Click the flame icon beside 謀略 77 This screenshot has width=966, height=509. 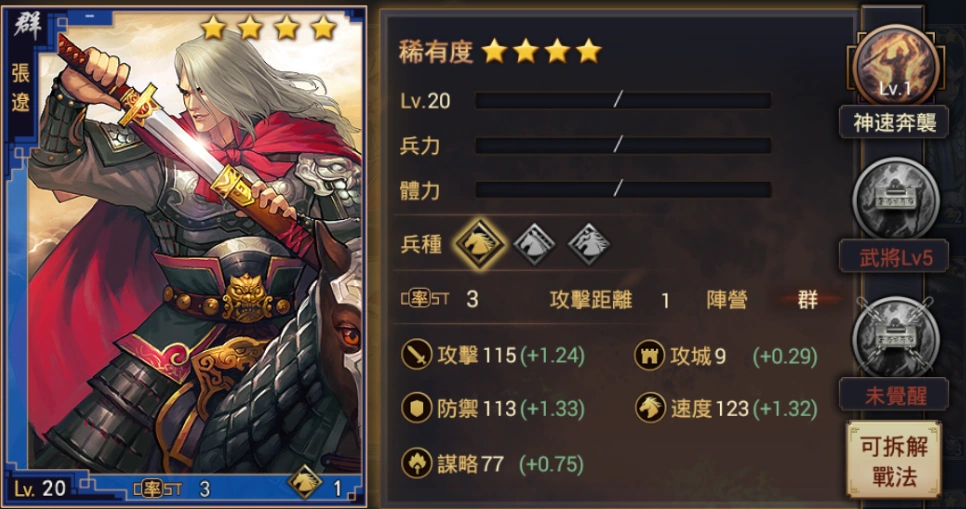[x=416, y=463]
